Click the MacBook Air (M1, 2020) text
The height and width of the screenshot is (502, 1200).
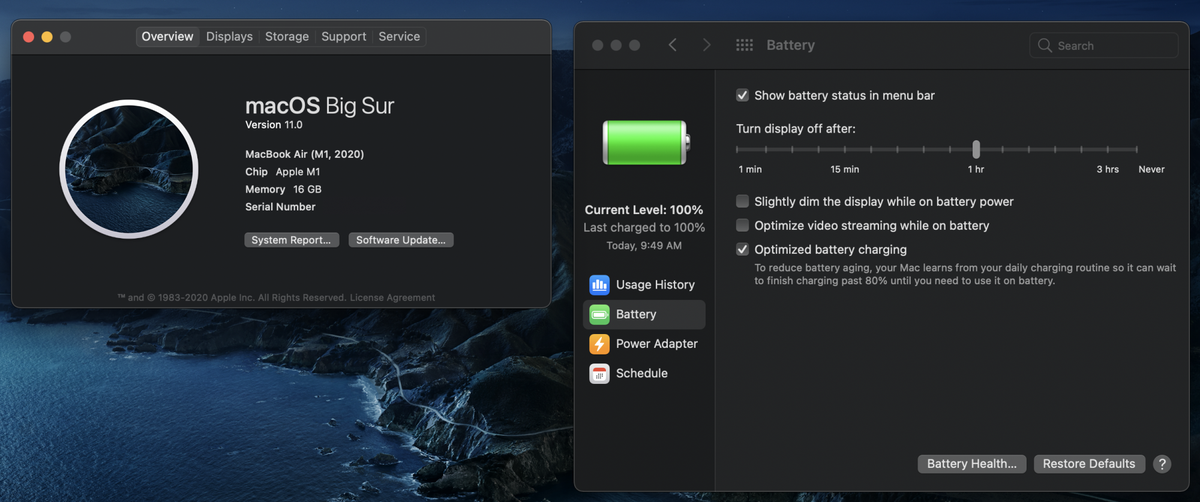(305, 154)
